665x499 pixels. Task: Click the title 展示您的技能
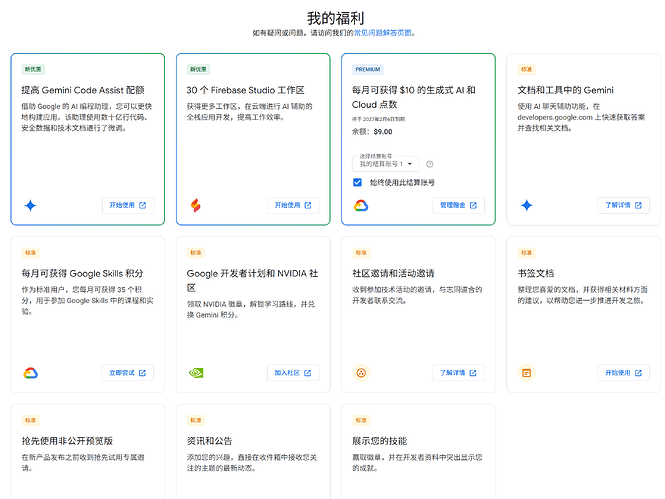click(x=379, y=441)
